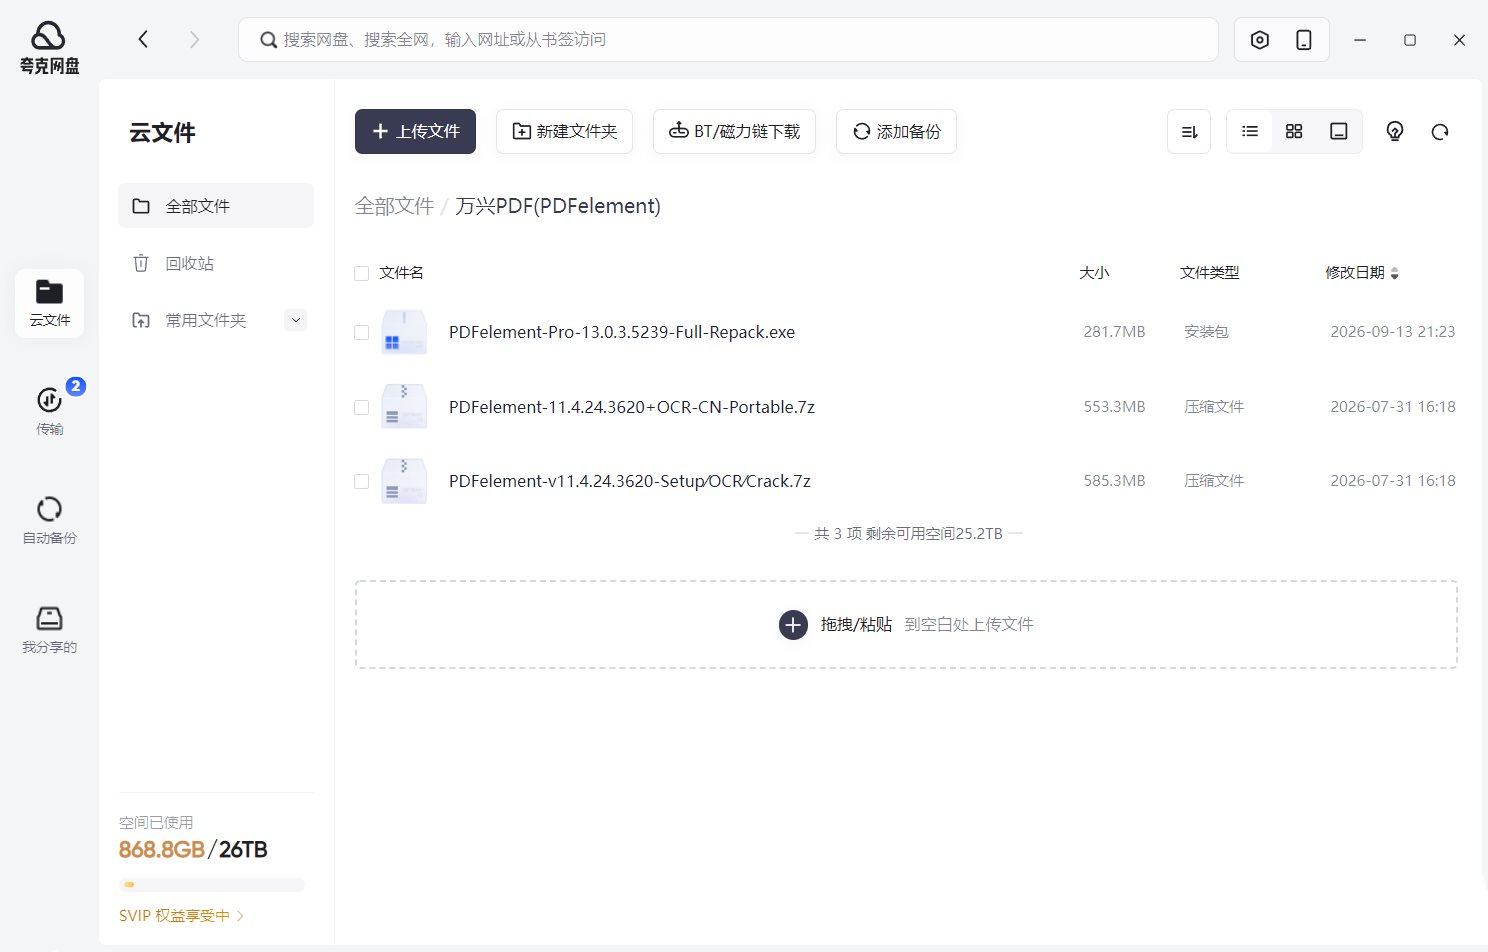Switch to grid view
1488x952 pixels.
click(x=1294, y=131)
